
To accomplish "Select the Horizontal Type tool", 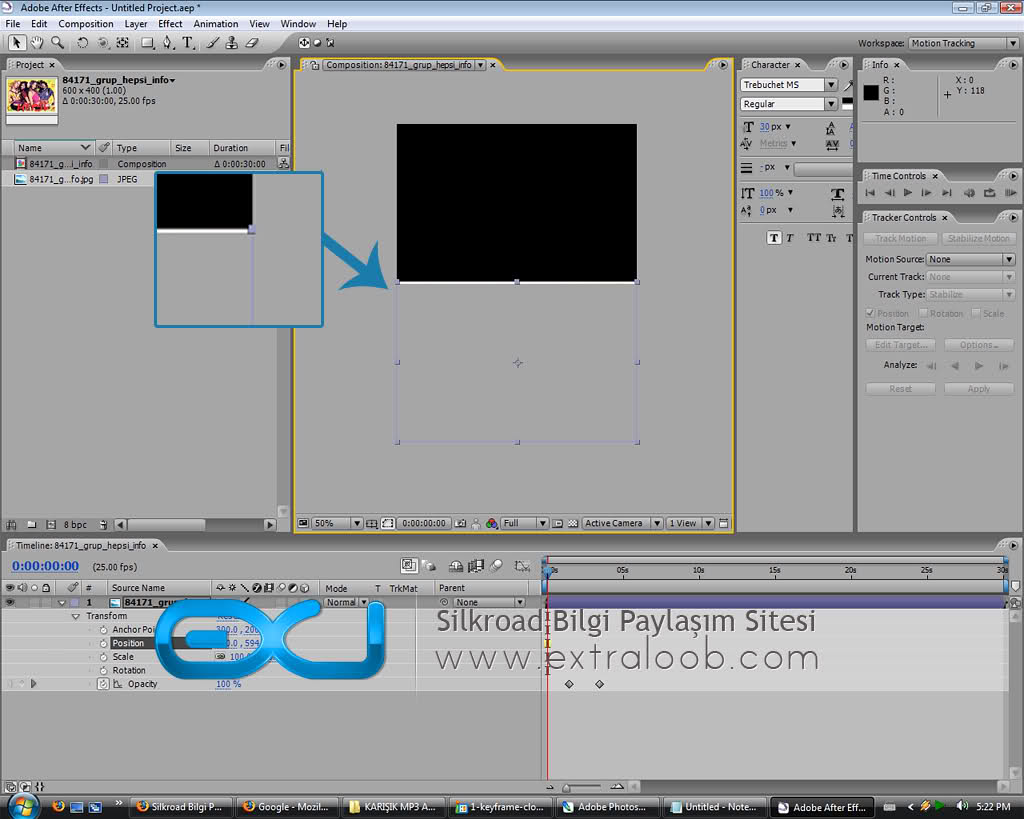I will point(188,43).
